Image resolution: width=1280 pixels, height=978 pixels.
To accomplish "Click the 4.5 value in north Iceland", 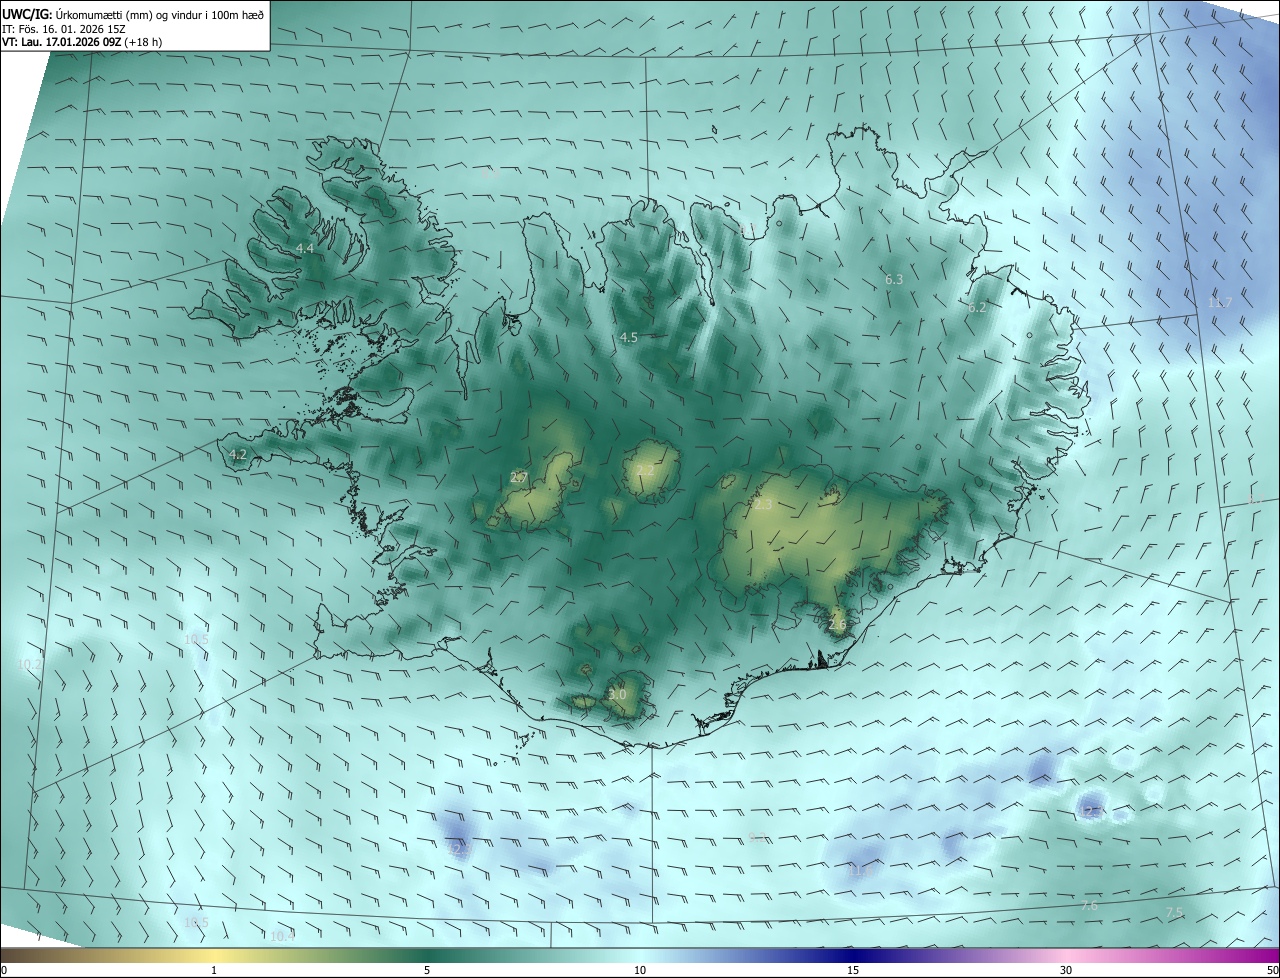I will [x=628, y=338].
